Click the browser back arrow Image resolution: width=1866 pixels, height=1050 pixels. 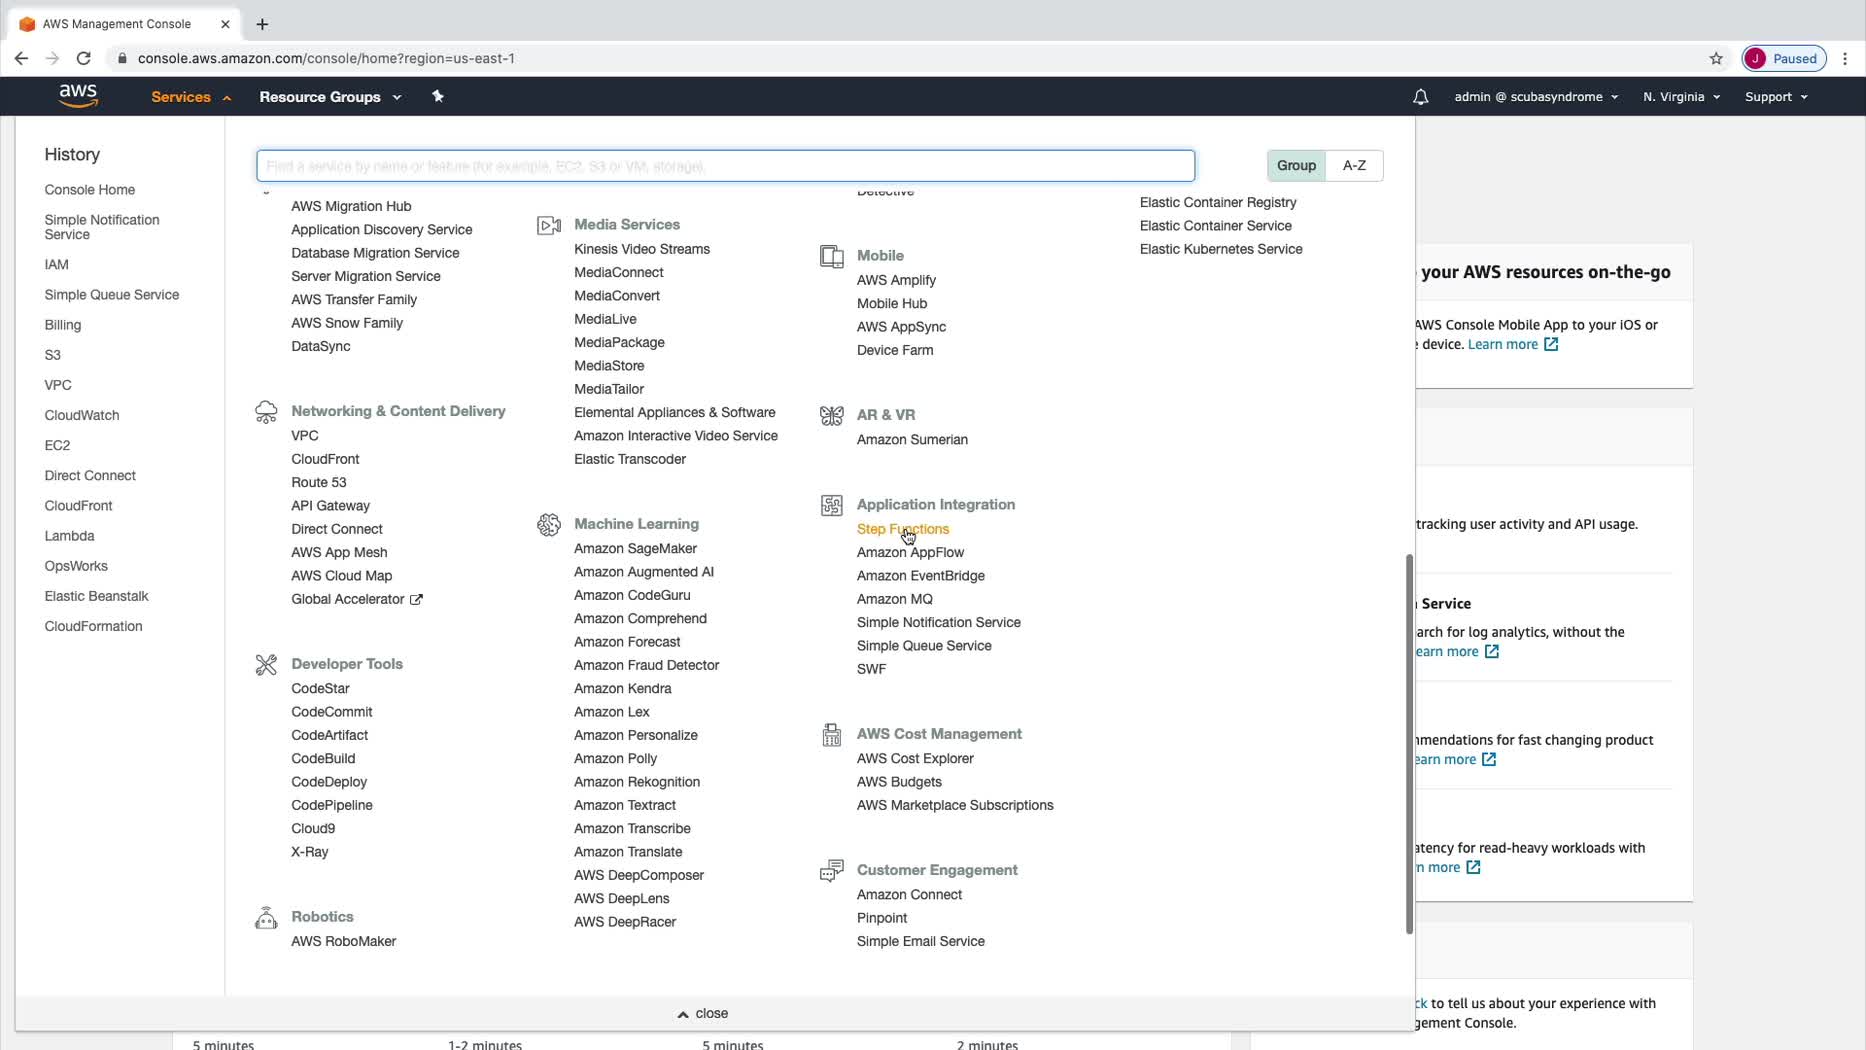(21, 58)
